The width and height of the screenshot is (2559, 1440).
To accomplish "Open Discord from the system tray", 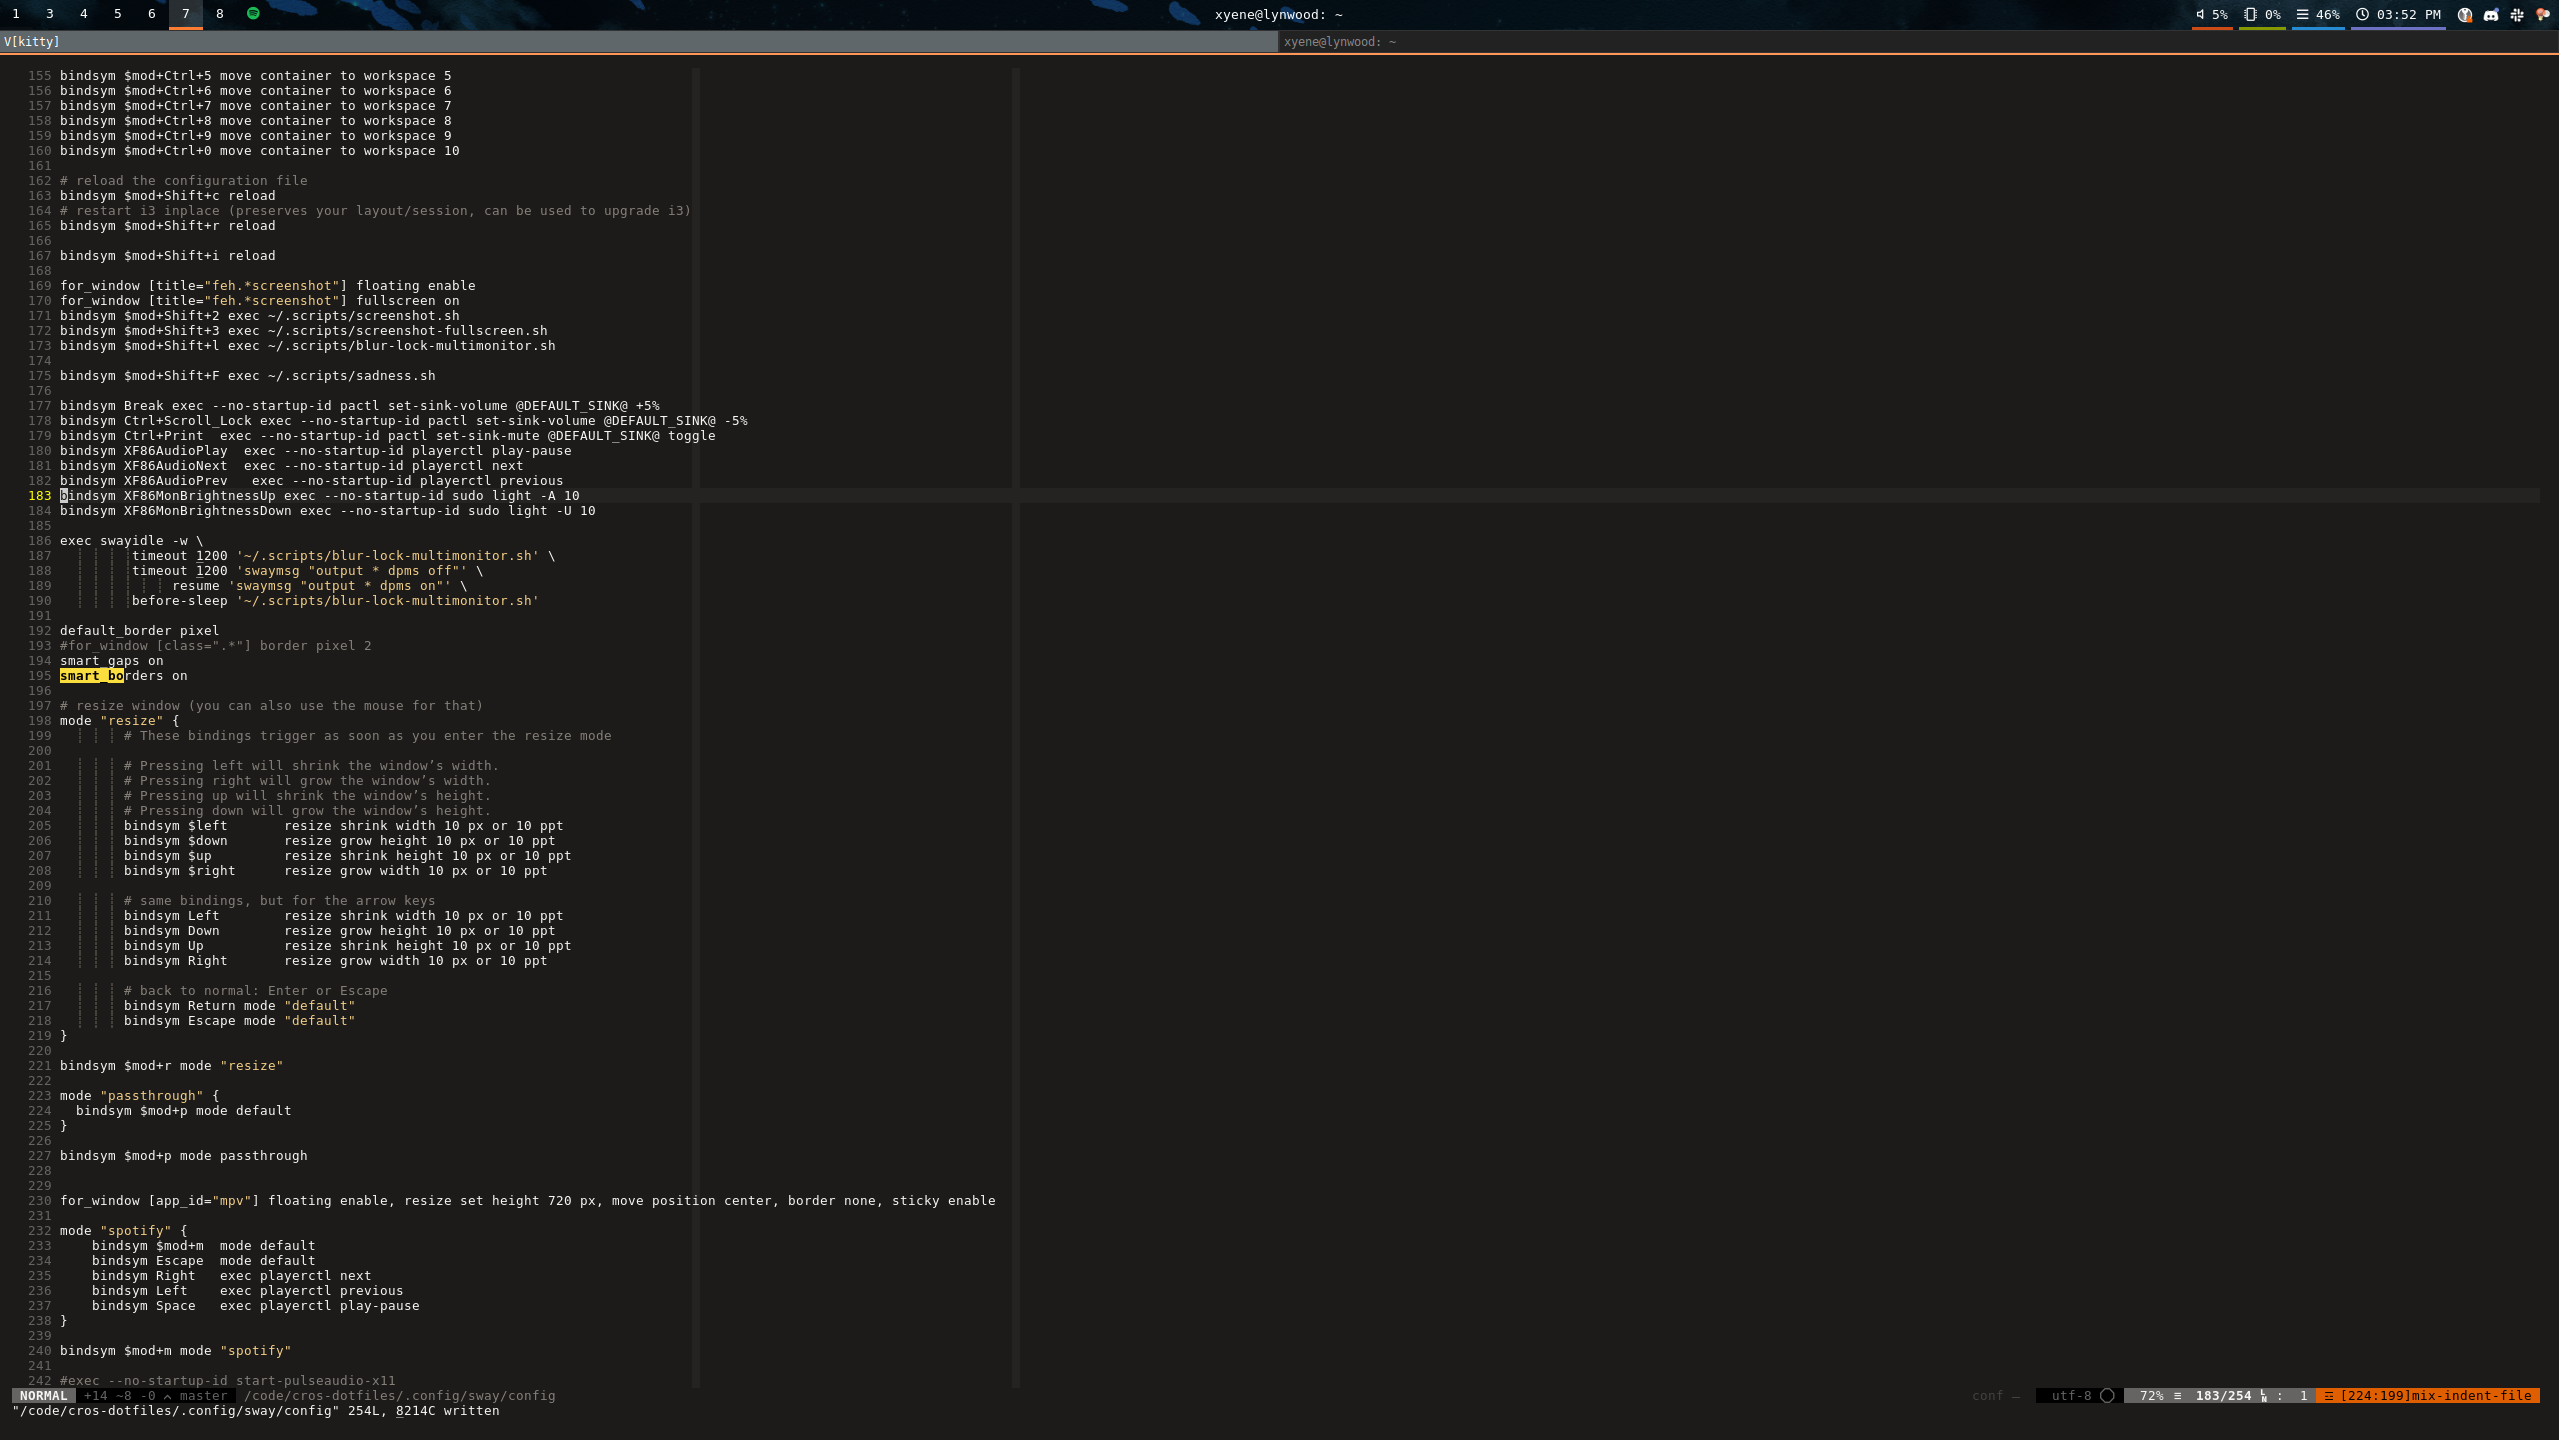I will point(2490,15).
